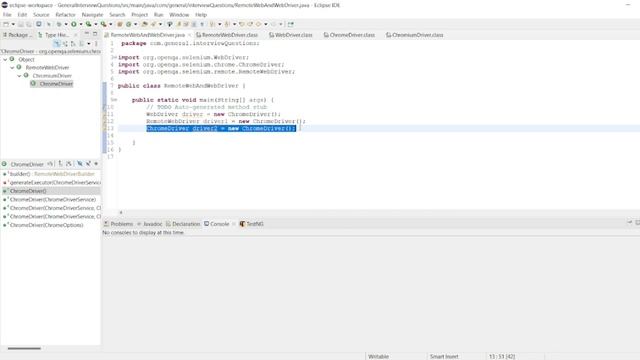Click the Coverage run toolbar icon

click(x=88, y=24)
